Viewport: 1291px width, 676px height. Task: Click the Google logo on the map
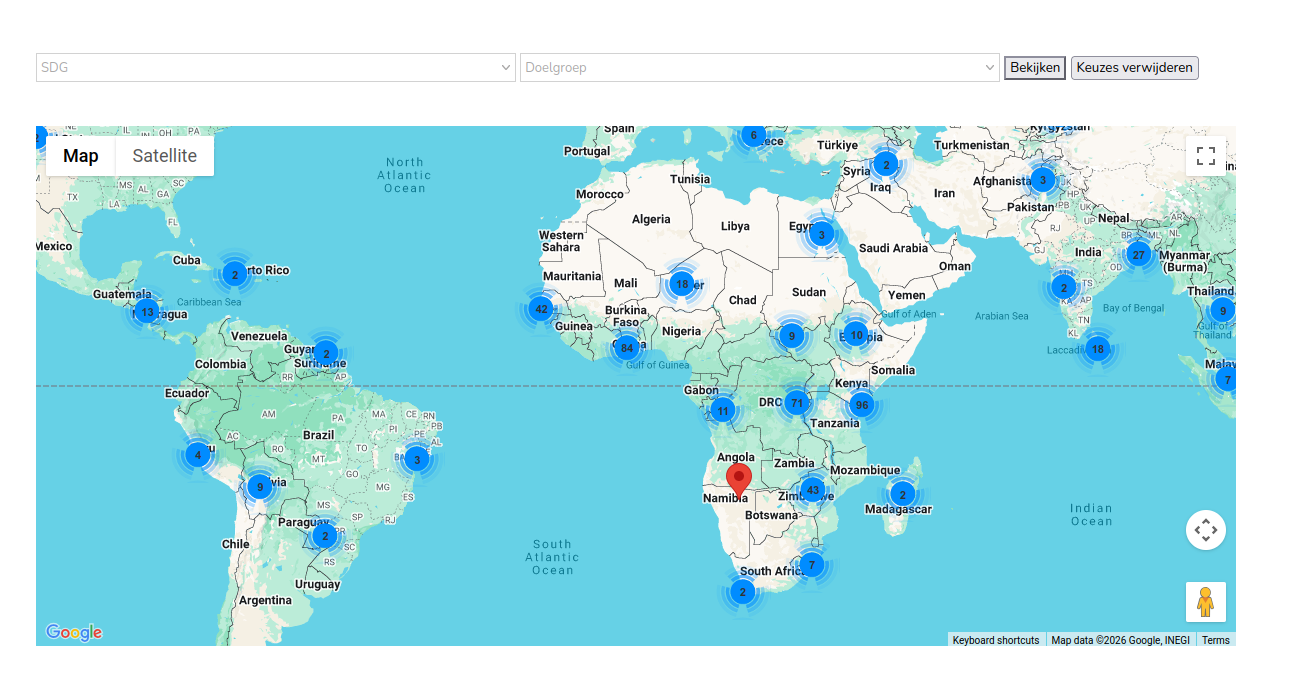pos(74,632)
